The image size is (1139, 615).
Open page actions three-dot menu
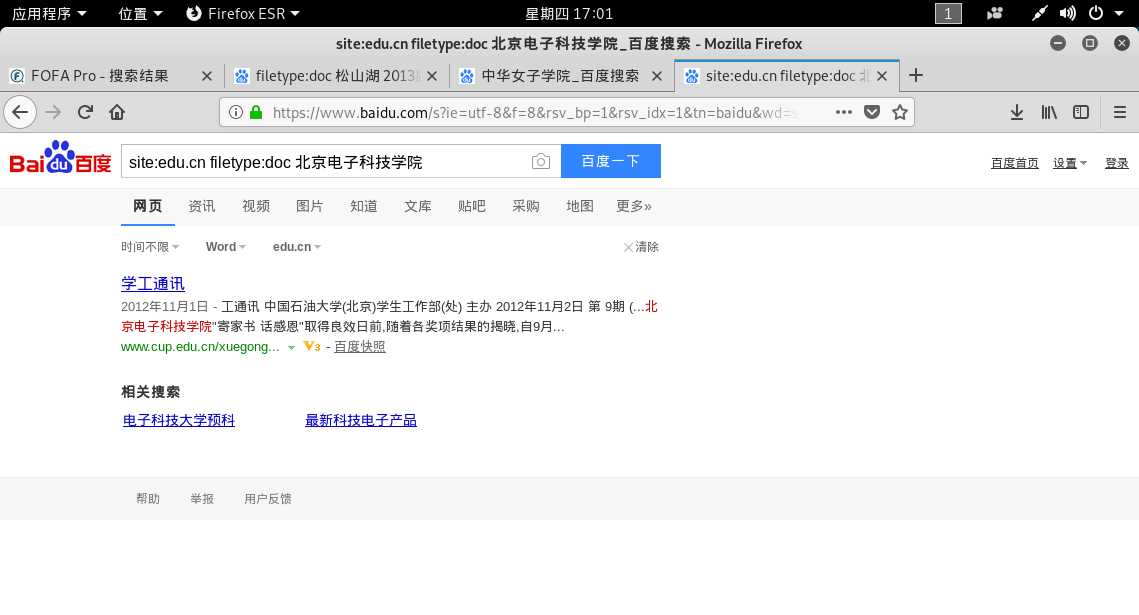tap(843, 113)
